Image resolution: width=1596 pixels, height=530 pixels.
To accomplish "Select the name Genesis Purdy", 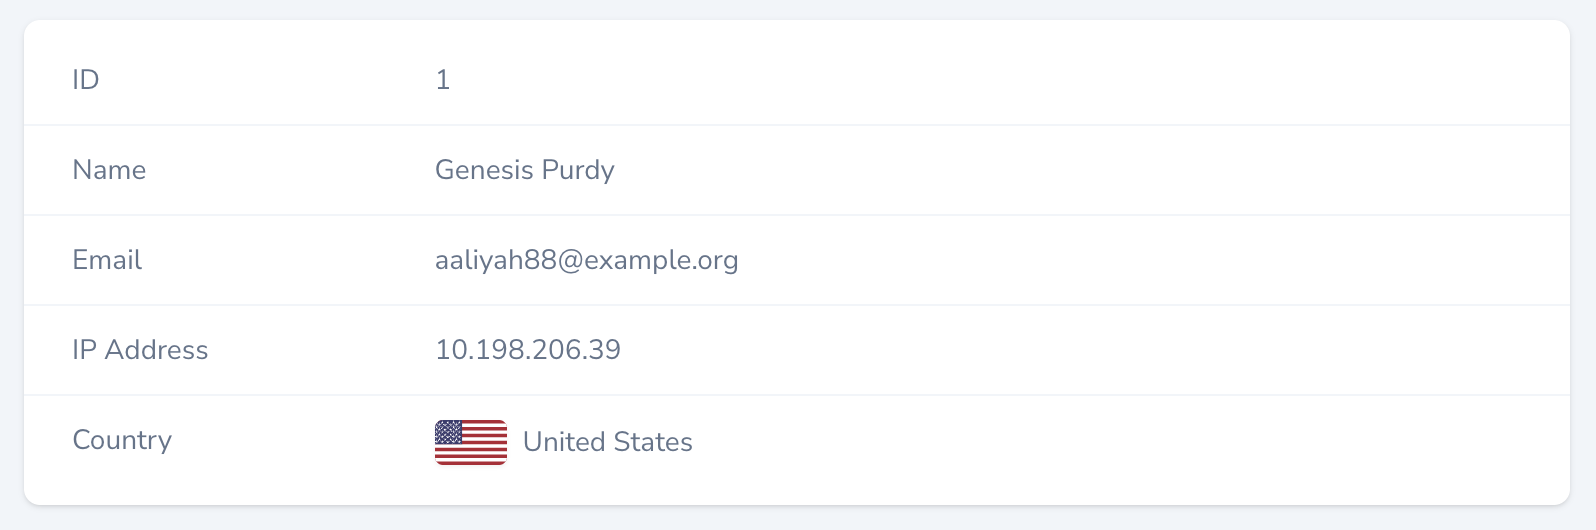I will pyautogui.click(x=524, y=170).
